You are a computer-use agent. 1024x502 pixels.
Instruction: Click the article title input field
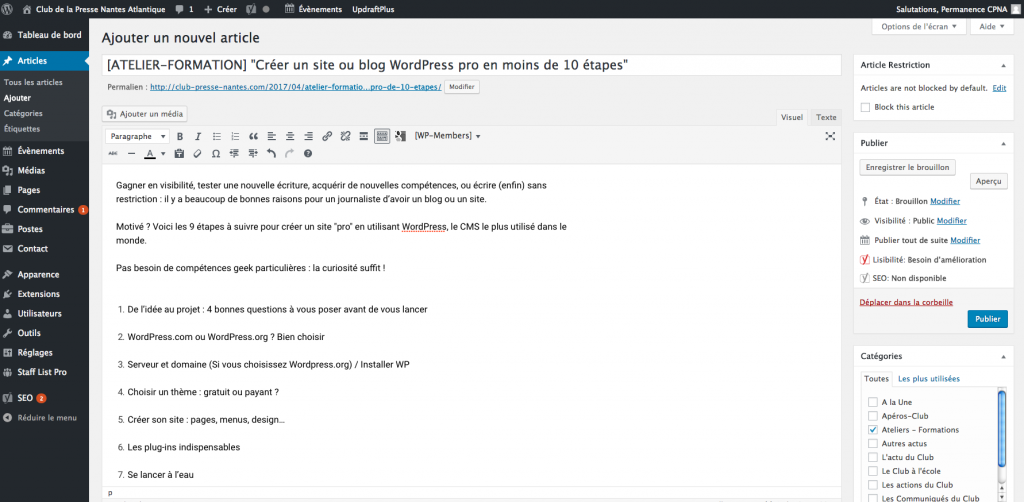point(470,65)
